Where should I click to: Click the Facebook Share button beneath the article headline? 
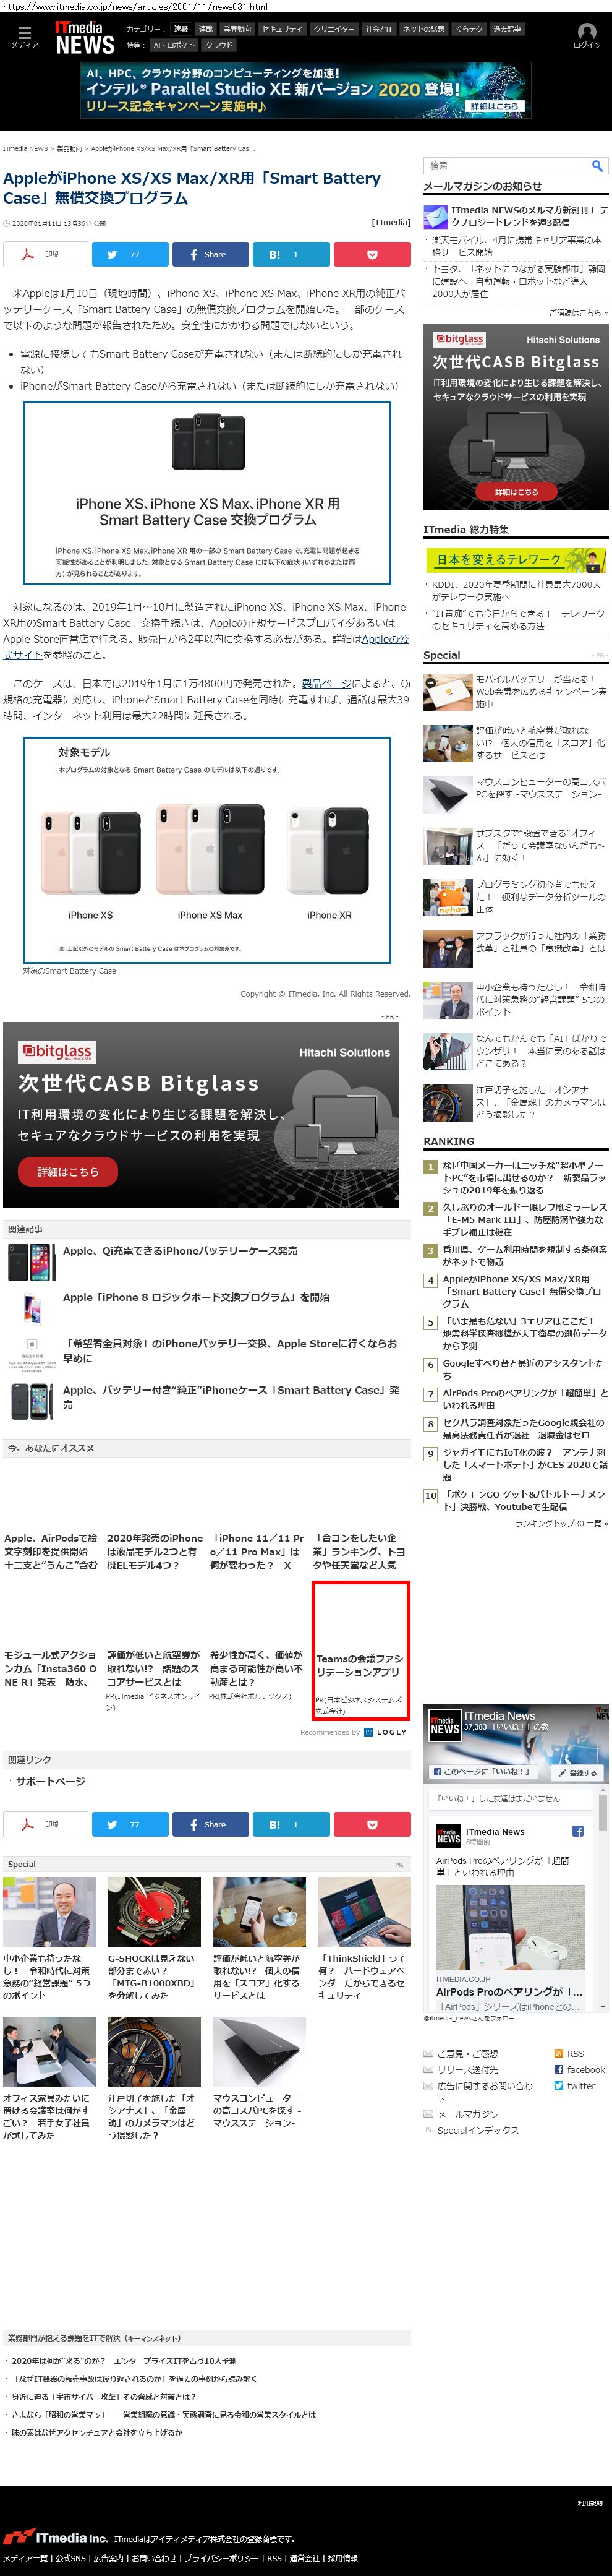pos(210,255)
